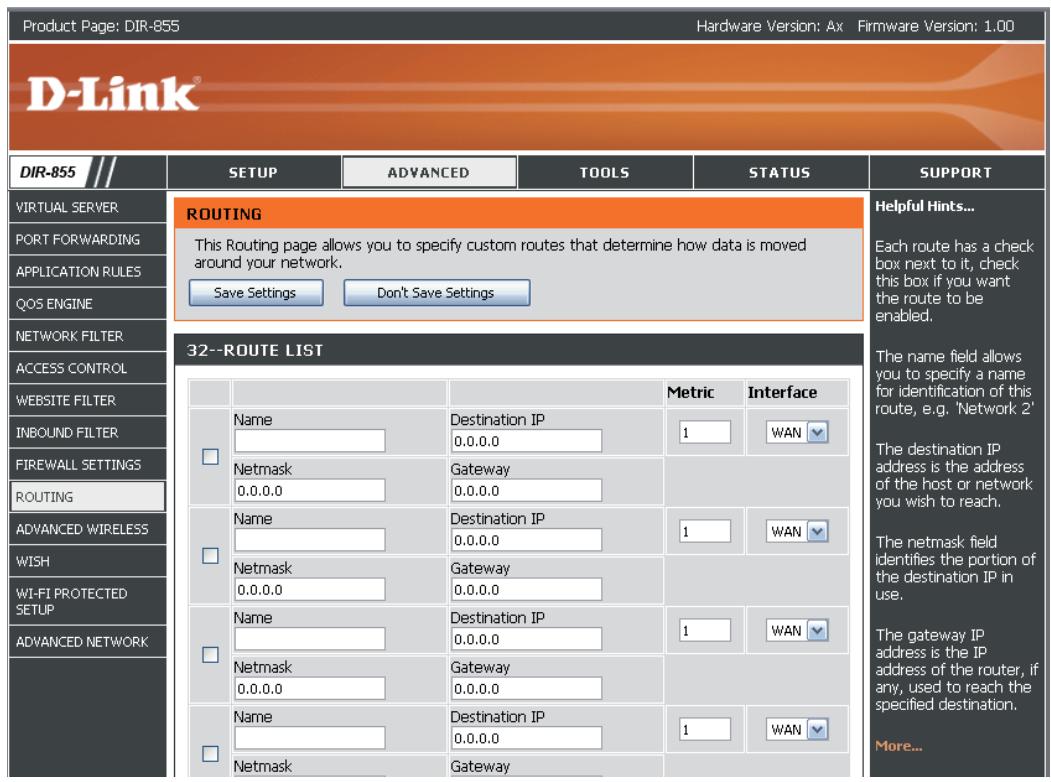Click the 'Interface' column header
The image size is (1051, 782).
[782, 393]
